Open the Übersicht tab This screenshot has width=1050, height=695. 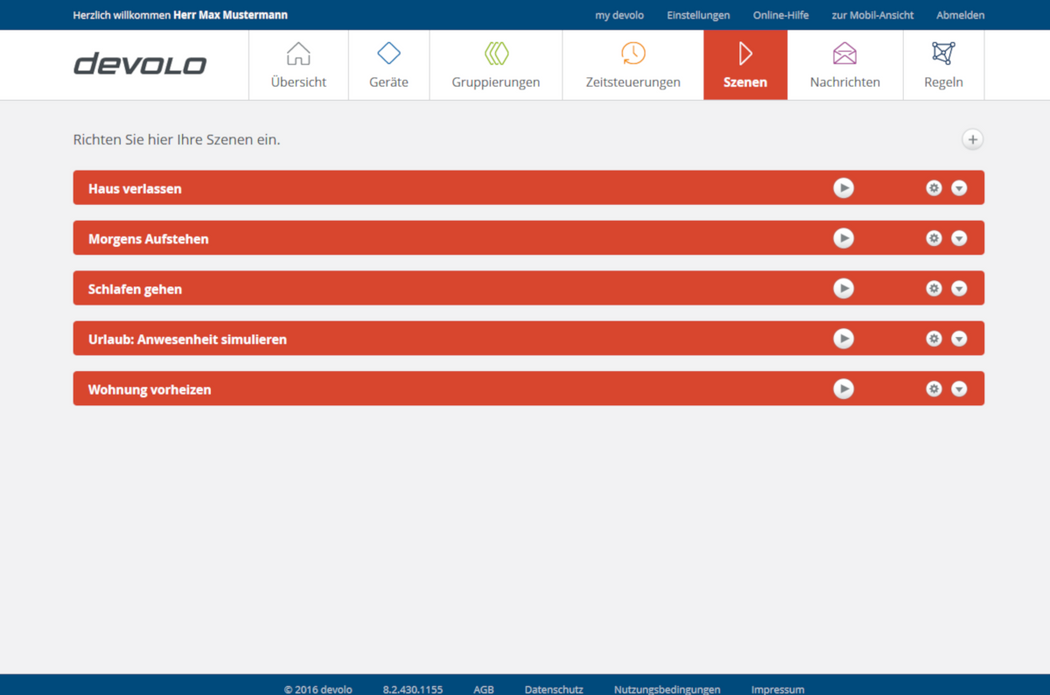(x=298, y=65)
